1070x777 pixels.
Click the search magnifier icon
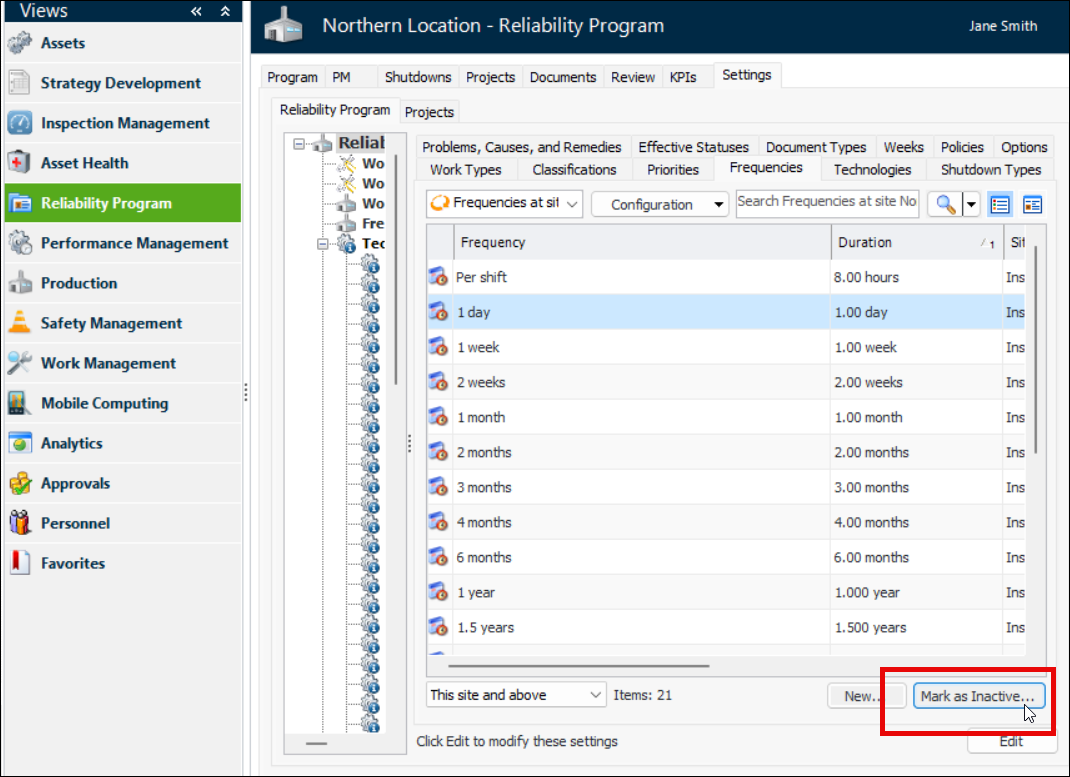click(x=943, y=204)
